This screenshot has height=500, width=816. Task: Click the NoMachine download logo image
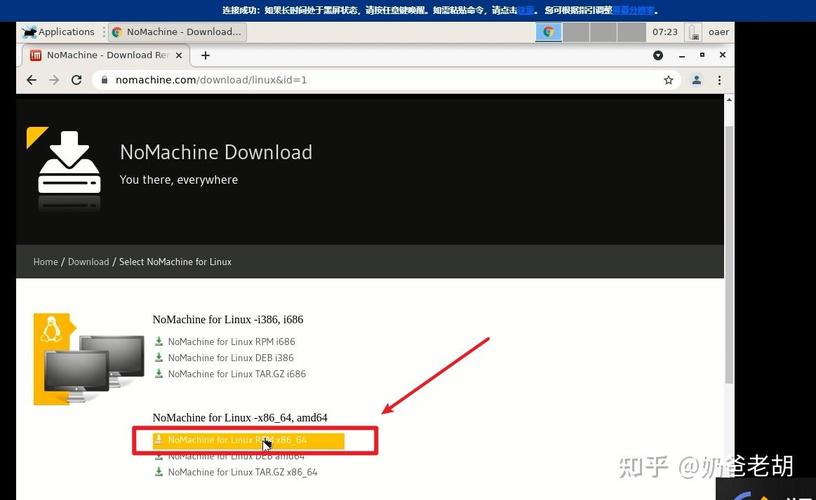(65, 168)
